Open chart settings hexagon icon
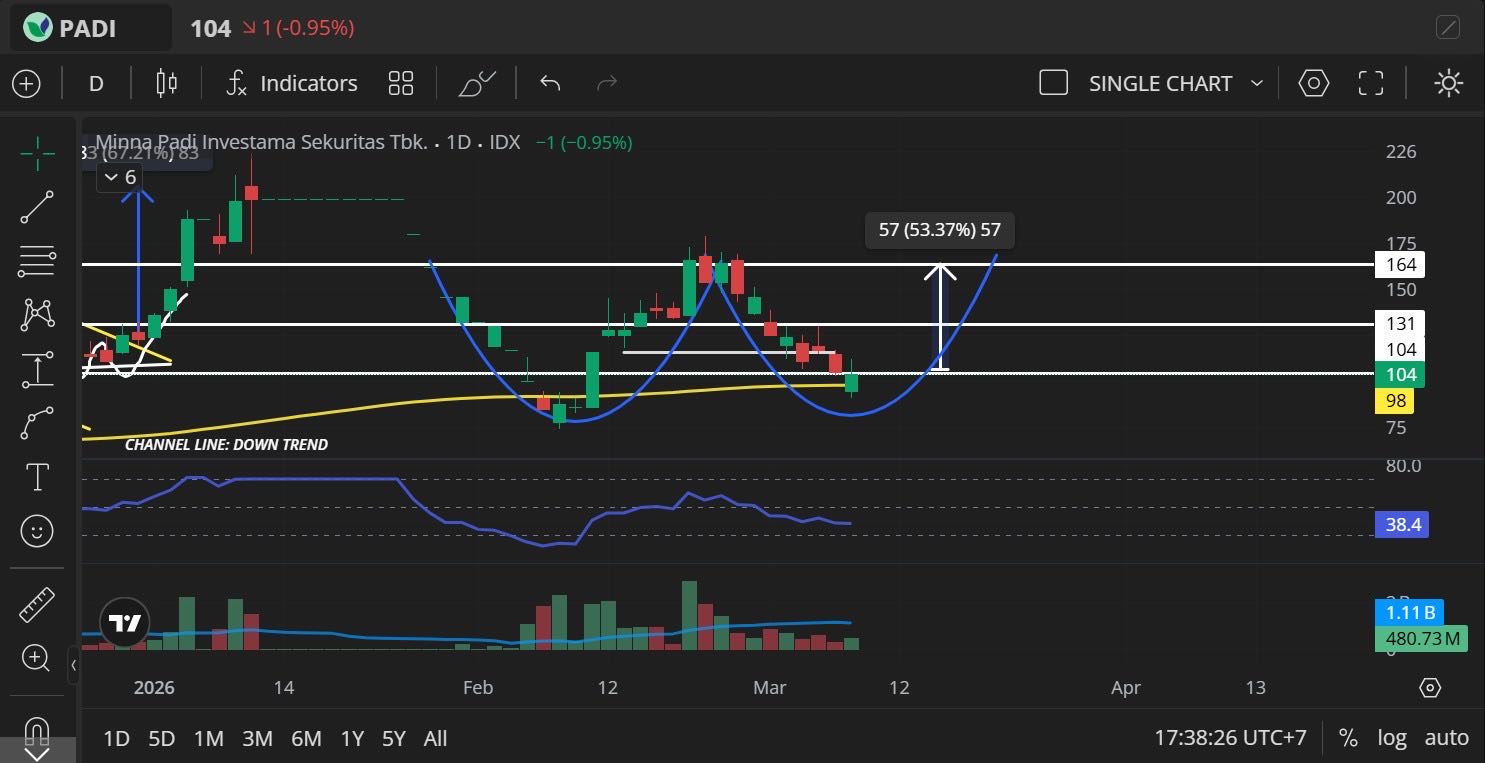 [1313, 83]
